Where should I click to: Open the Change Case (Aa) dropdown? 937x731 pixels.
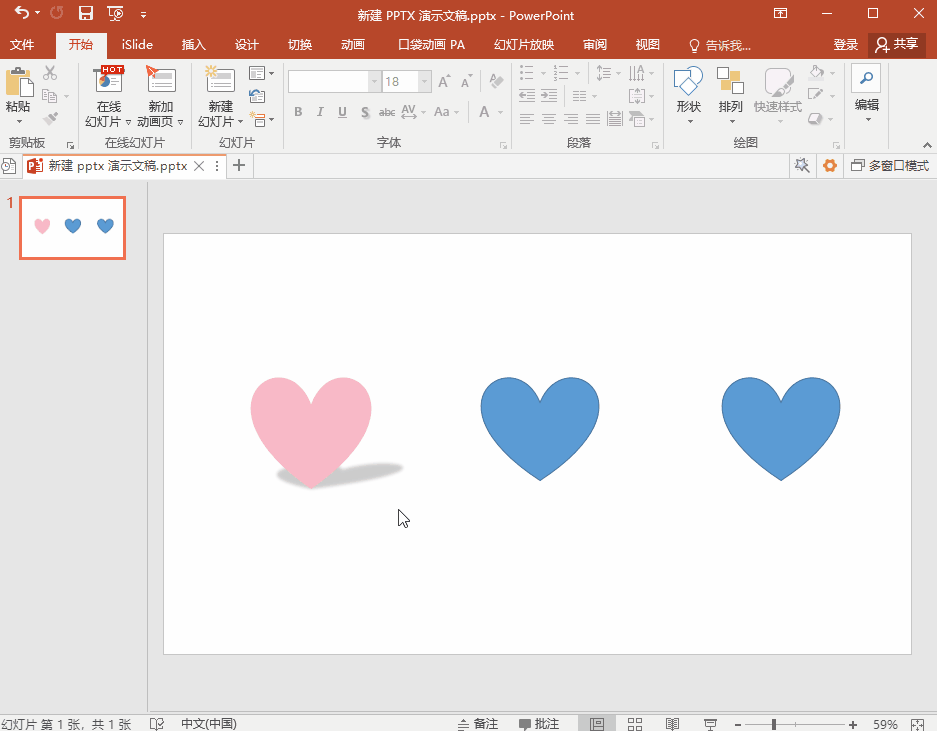446,112
